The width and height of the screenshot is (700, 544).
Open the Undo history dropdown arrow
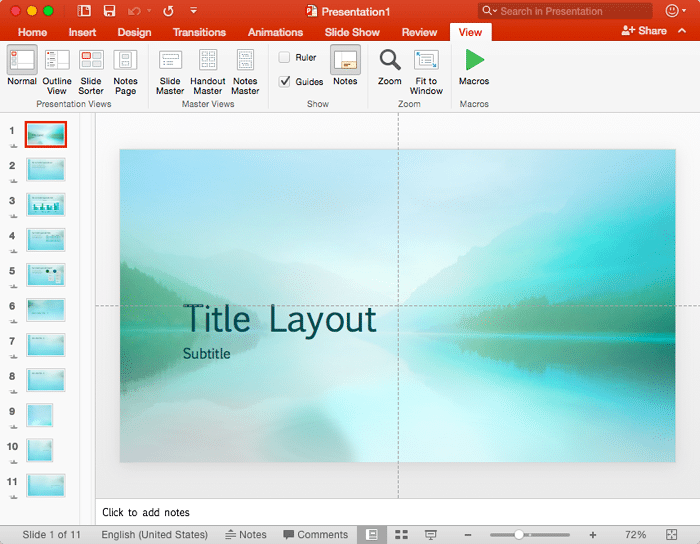point(149,11)
